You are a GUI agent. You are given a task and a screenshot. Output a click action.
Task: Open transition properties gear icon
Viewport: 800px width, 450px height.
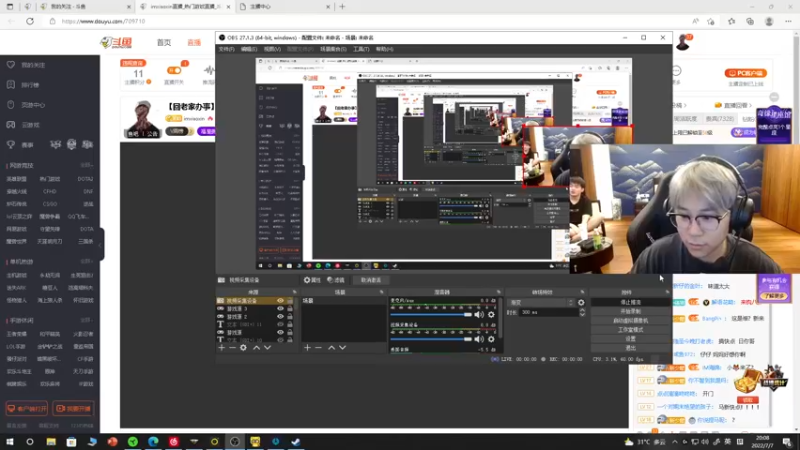click(581, 303)
